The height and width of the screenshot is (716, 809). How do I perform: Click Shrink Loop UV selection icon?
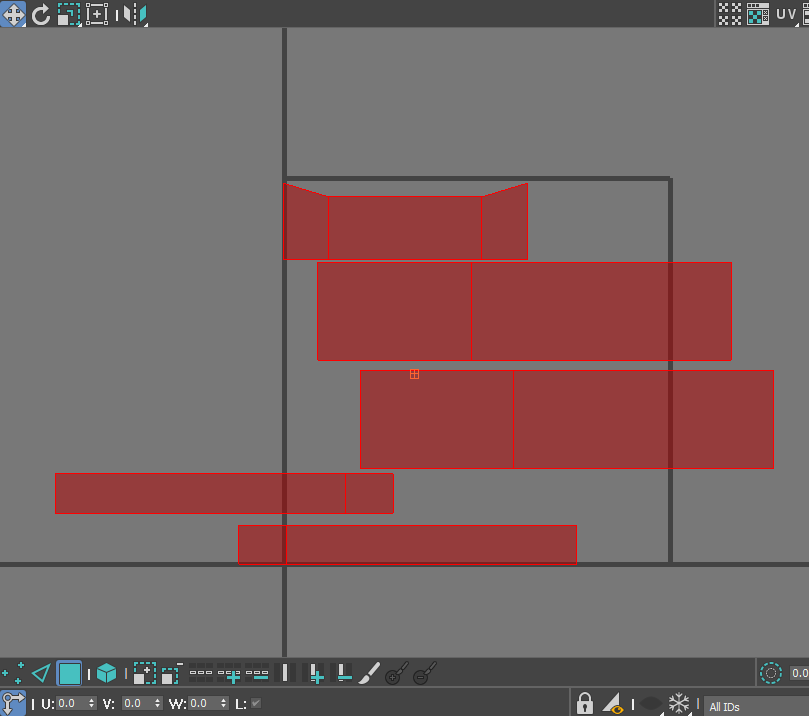257,673
